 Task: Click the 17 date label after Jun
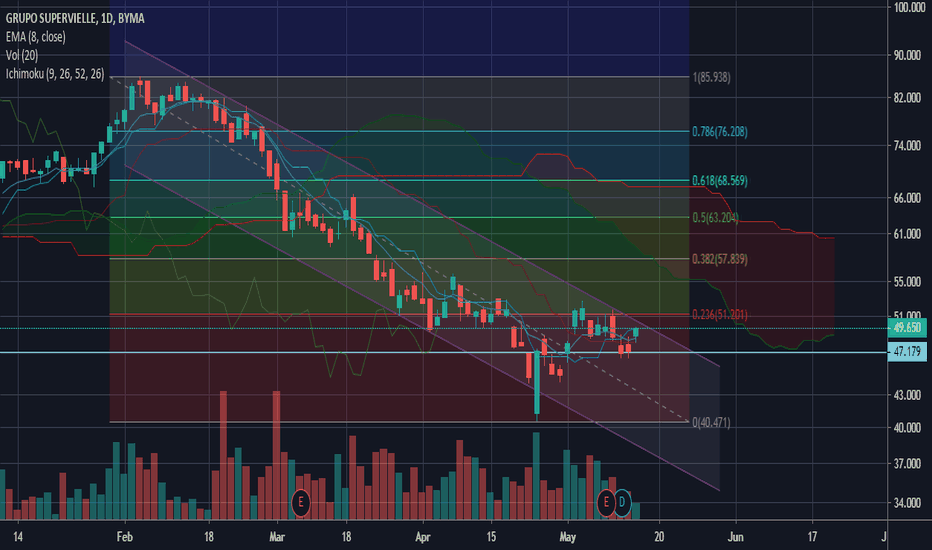point(812,537)
